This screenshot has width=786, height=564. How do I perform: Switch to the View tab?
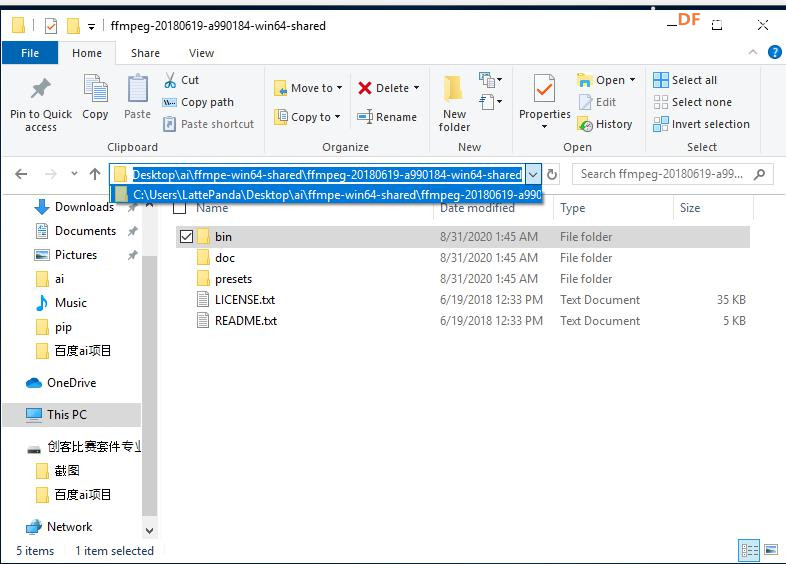pos(202,53)
